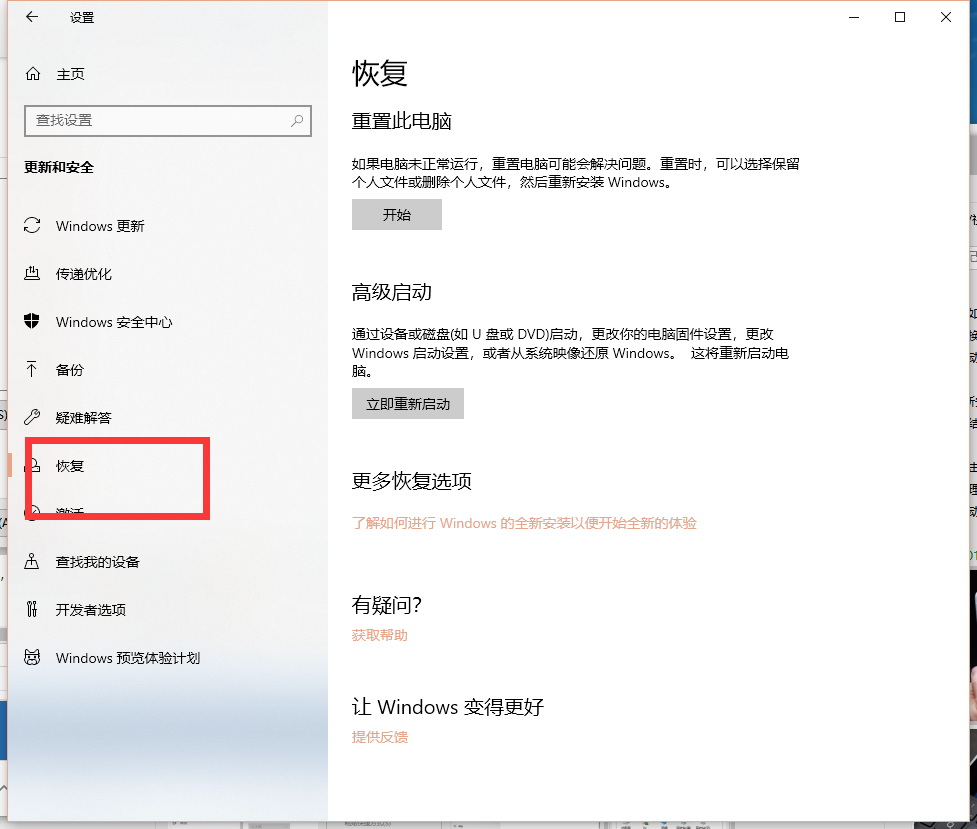Viewport: 977px width, 829px height.
Task: Open the Windows clean install link
Action: (x=524, y=523)
